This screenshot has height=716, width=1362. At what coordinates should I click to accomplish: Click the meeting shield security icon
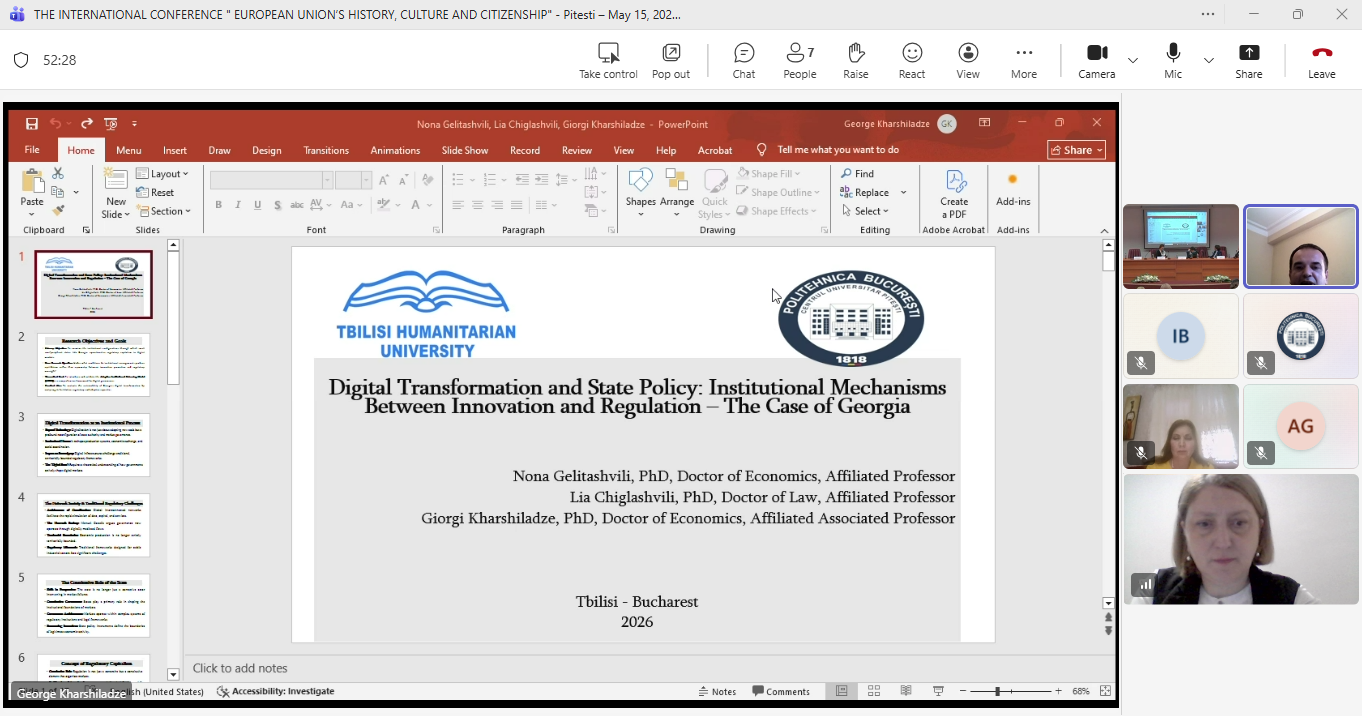point(21,60)
